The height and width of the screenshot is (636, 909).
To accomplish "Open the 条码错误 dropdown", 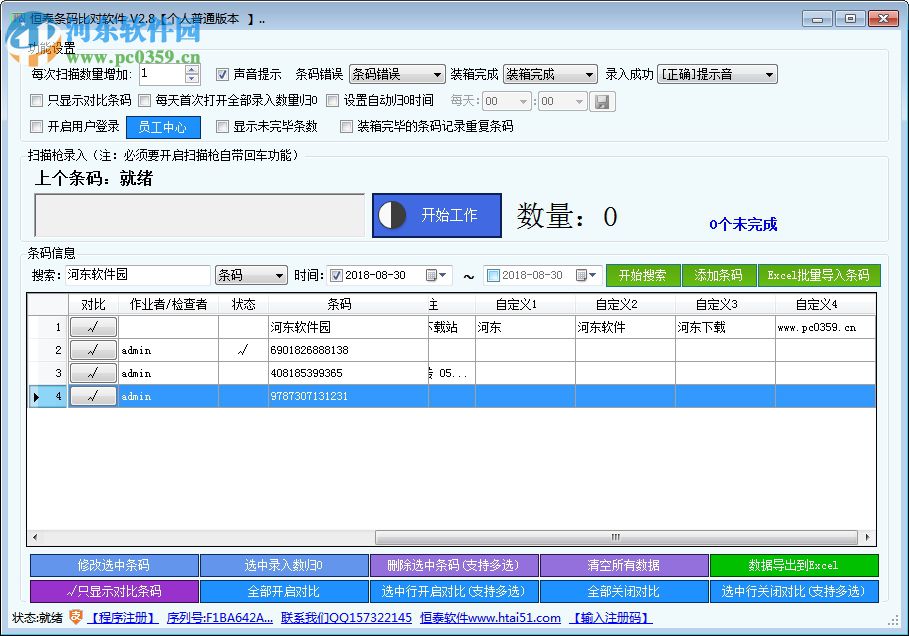I will [x=397, y=73].
